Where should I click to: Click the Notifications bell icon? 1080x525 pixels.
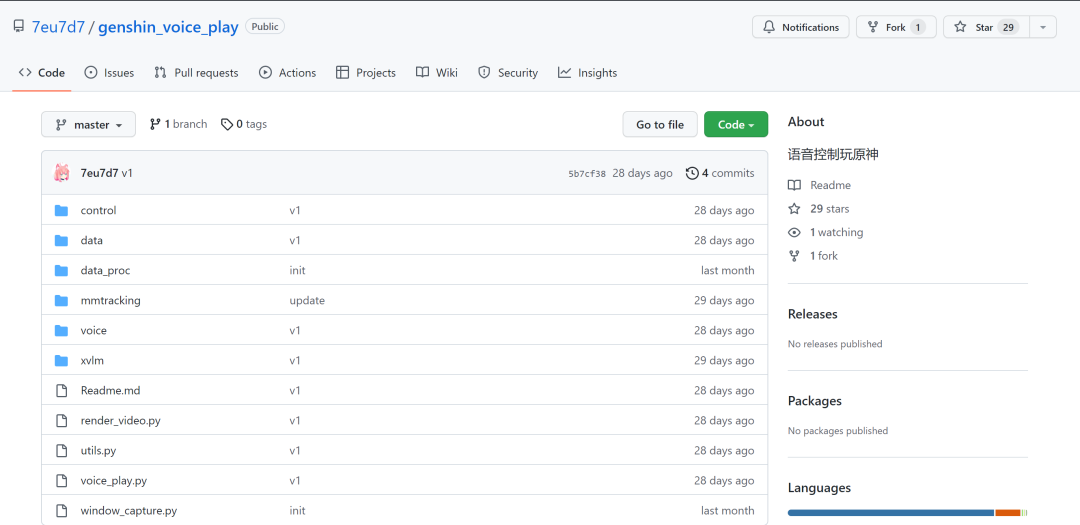click(769, 28)
